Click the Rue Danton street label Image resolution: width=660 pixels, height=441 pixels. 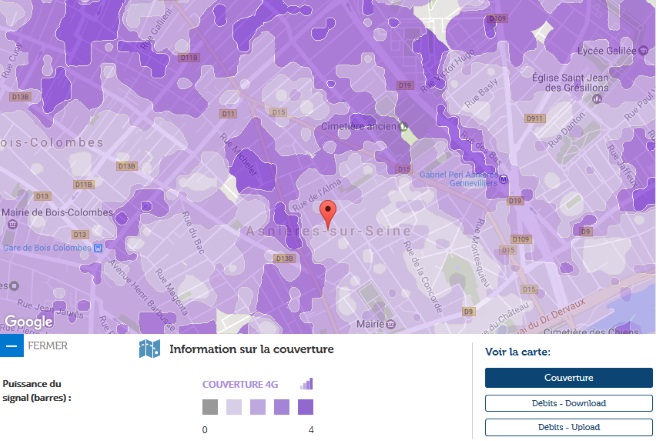[567, 129]
